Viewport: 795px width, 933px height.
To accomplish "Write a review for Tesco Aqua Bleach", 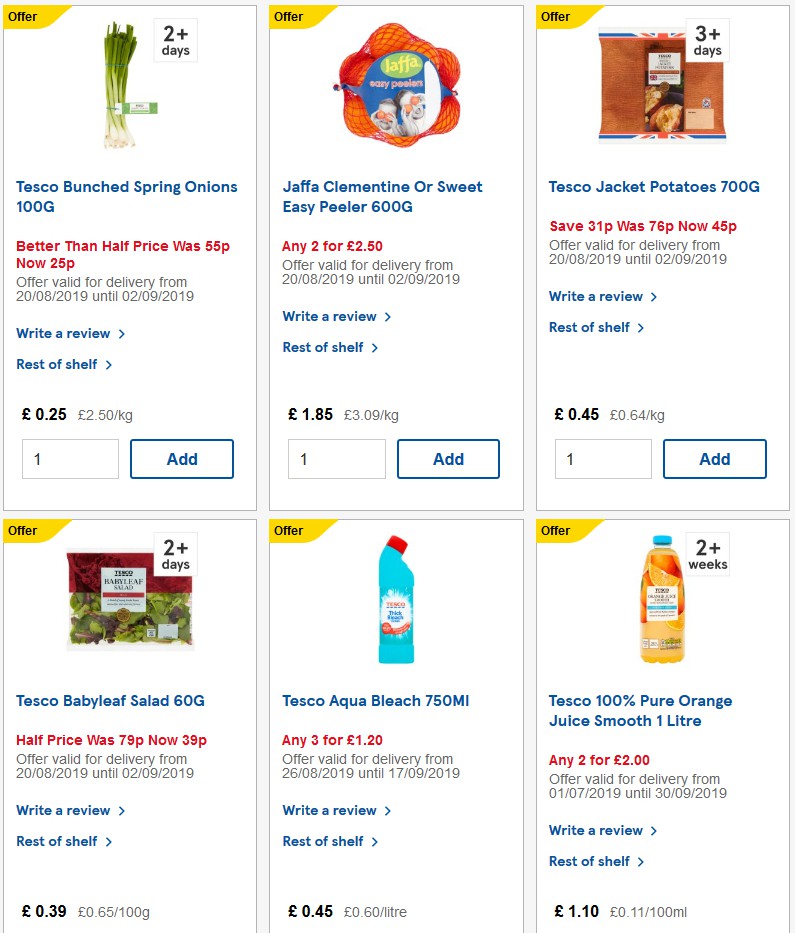I will point(330,810).
